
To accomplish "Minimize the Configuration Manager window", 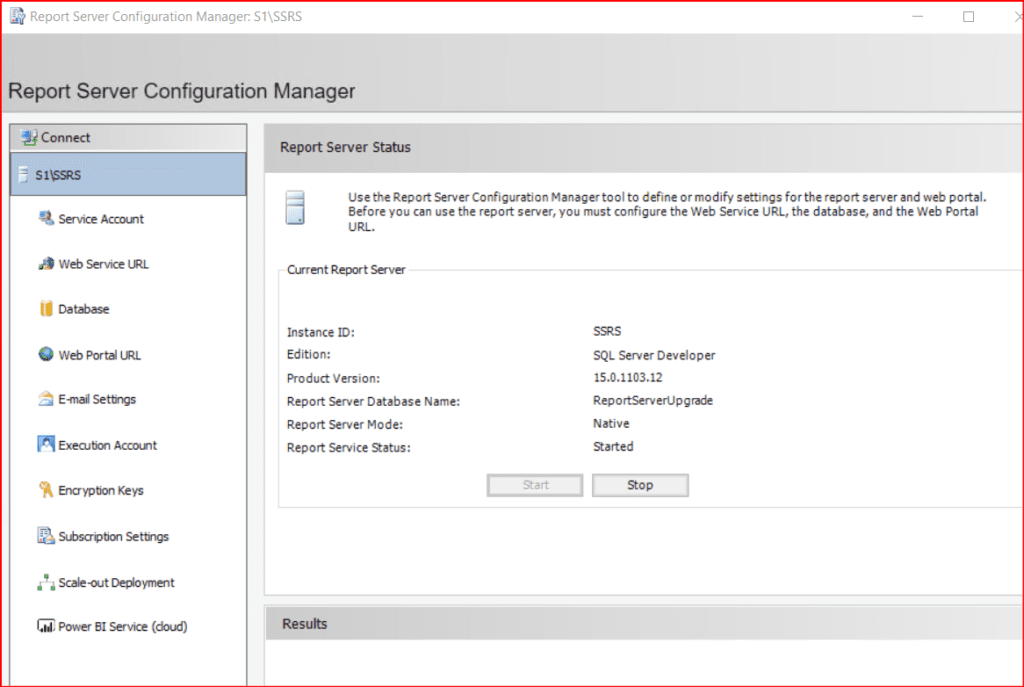I will 918,17.
